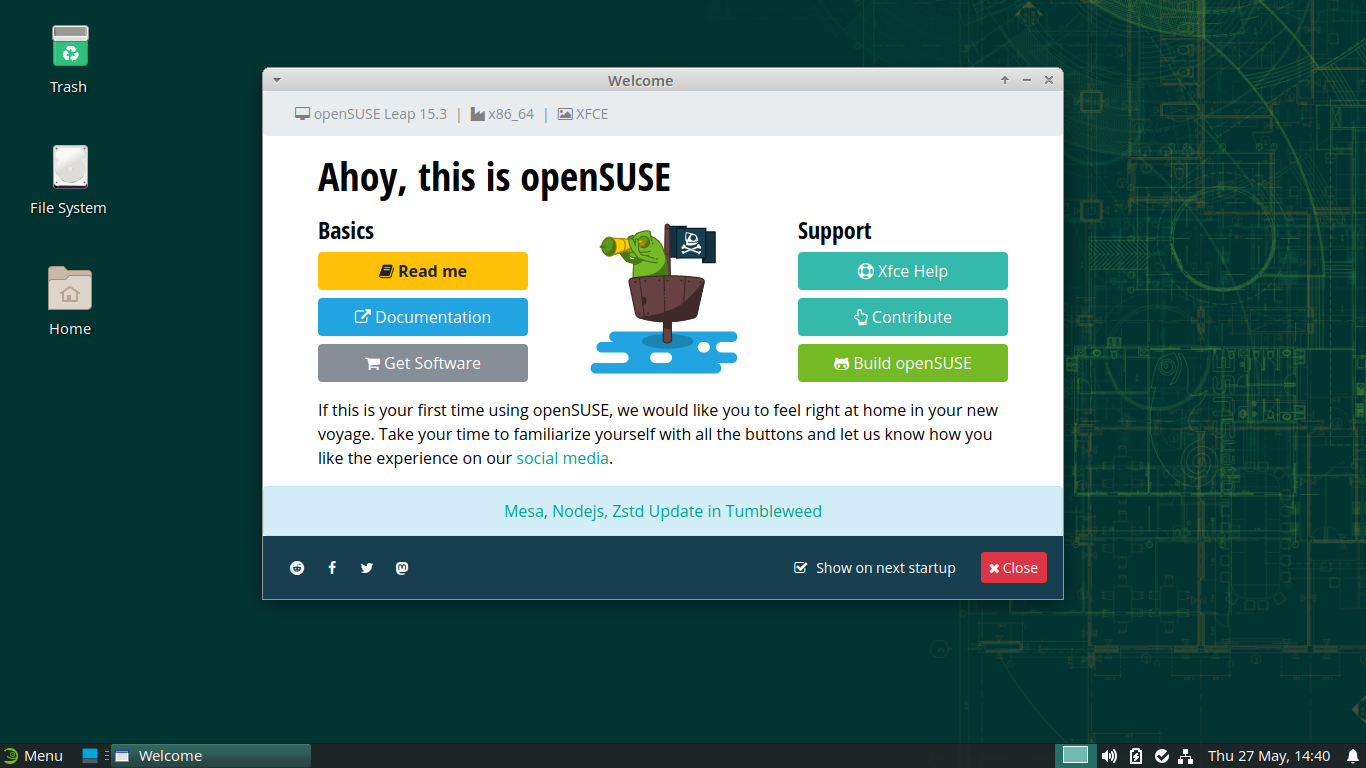Select the Welcome taskbar window entry

coord(211,756)
